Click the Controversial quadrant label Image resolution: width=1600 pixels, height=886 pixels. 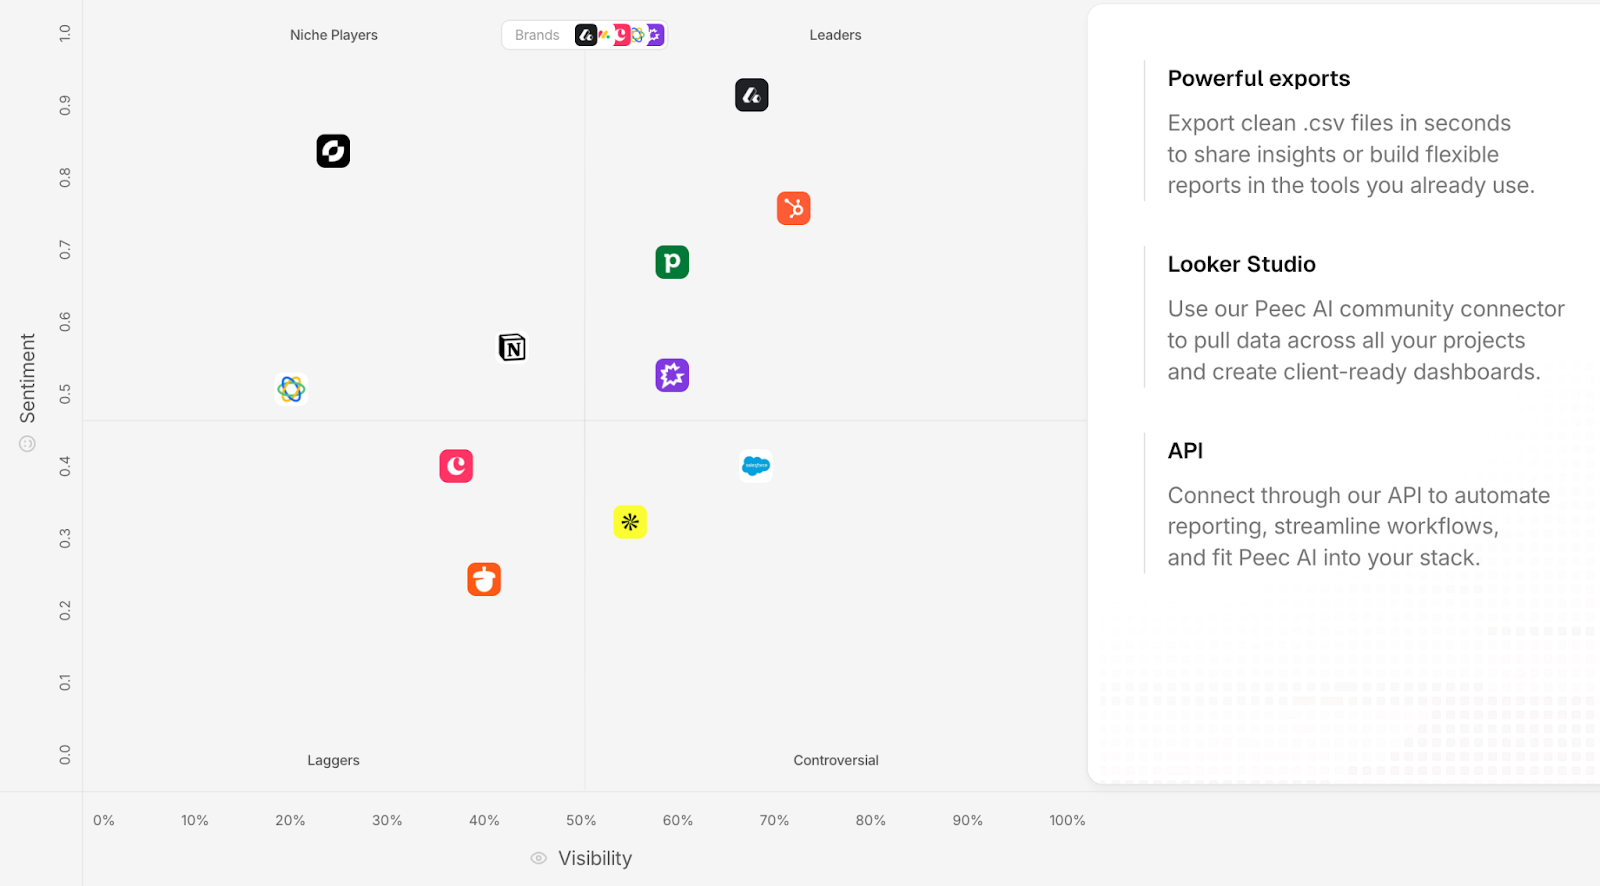[x=836, y=760]
